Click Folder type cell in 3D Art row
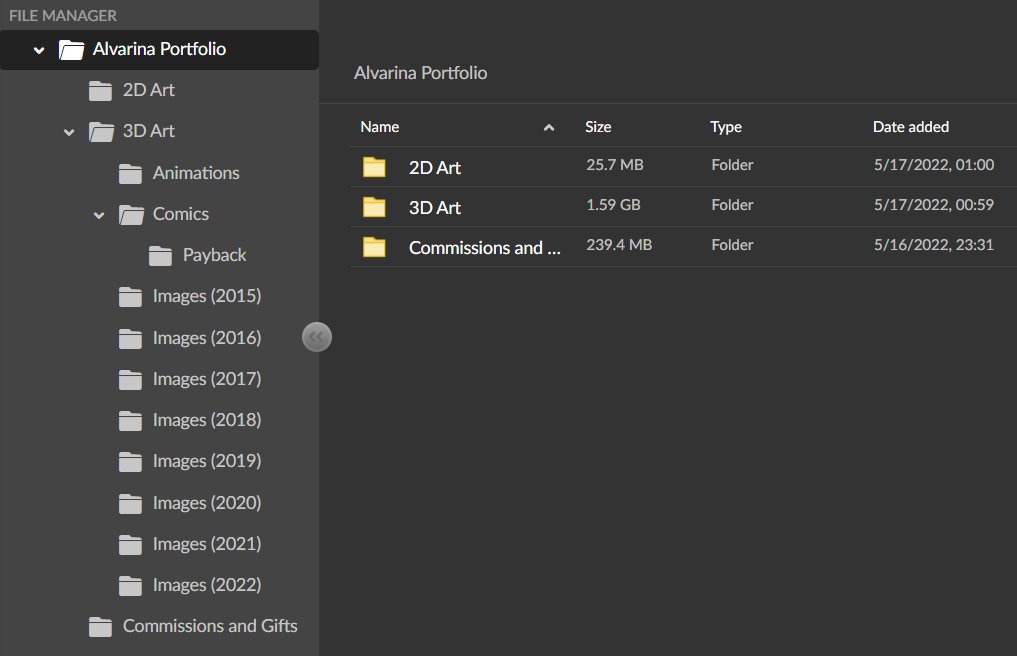Image resolution: width=1017 pixels, height=656 pixels. (x=732, y=205)
